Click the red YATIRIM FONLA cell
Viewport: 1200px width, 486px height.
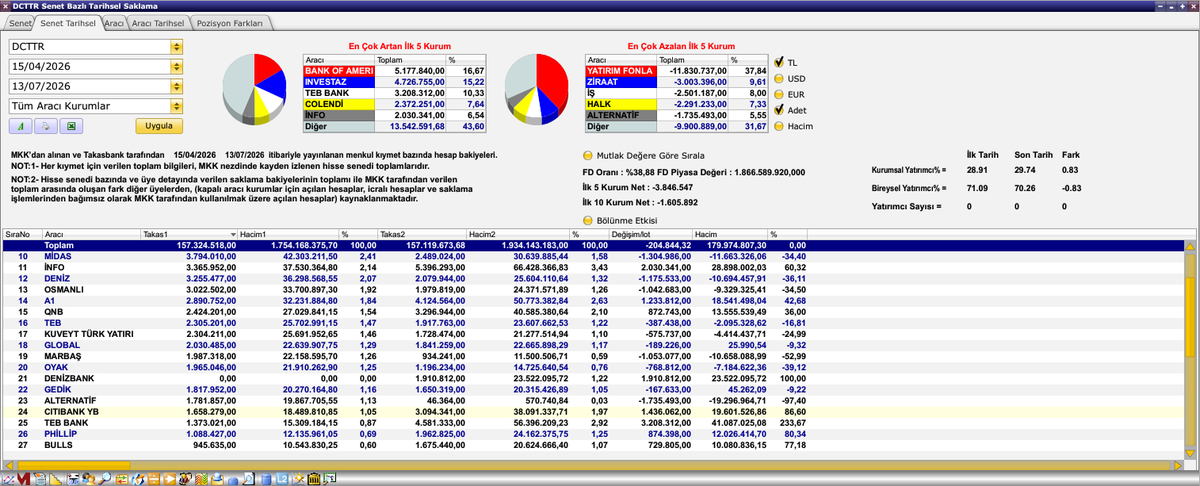point(619,71)
